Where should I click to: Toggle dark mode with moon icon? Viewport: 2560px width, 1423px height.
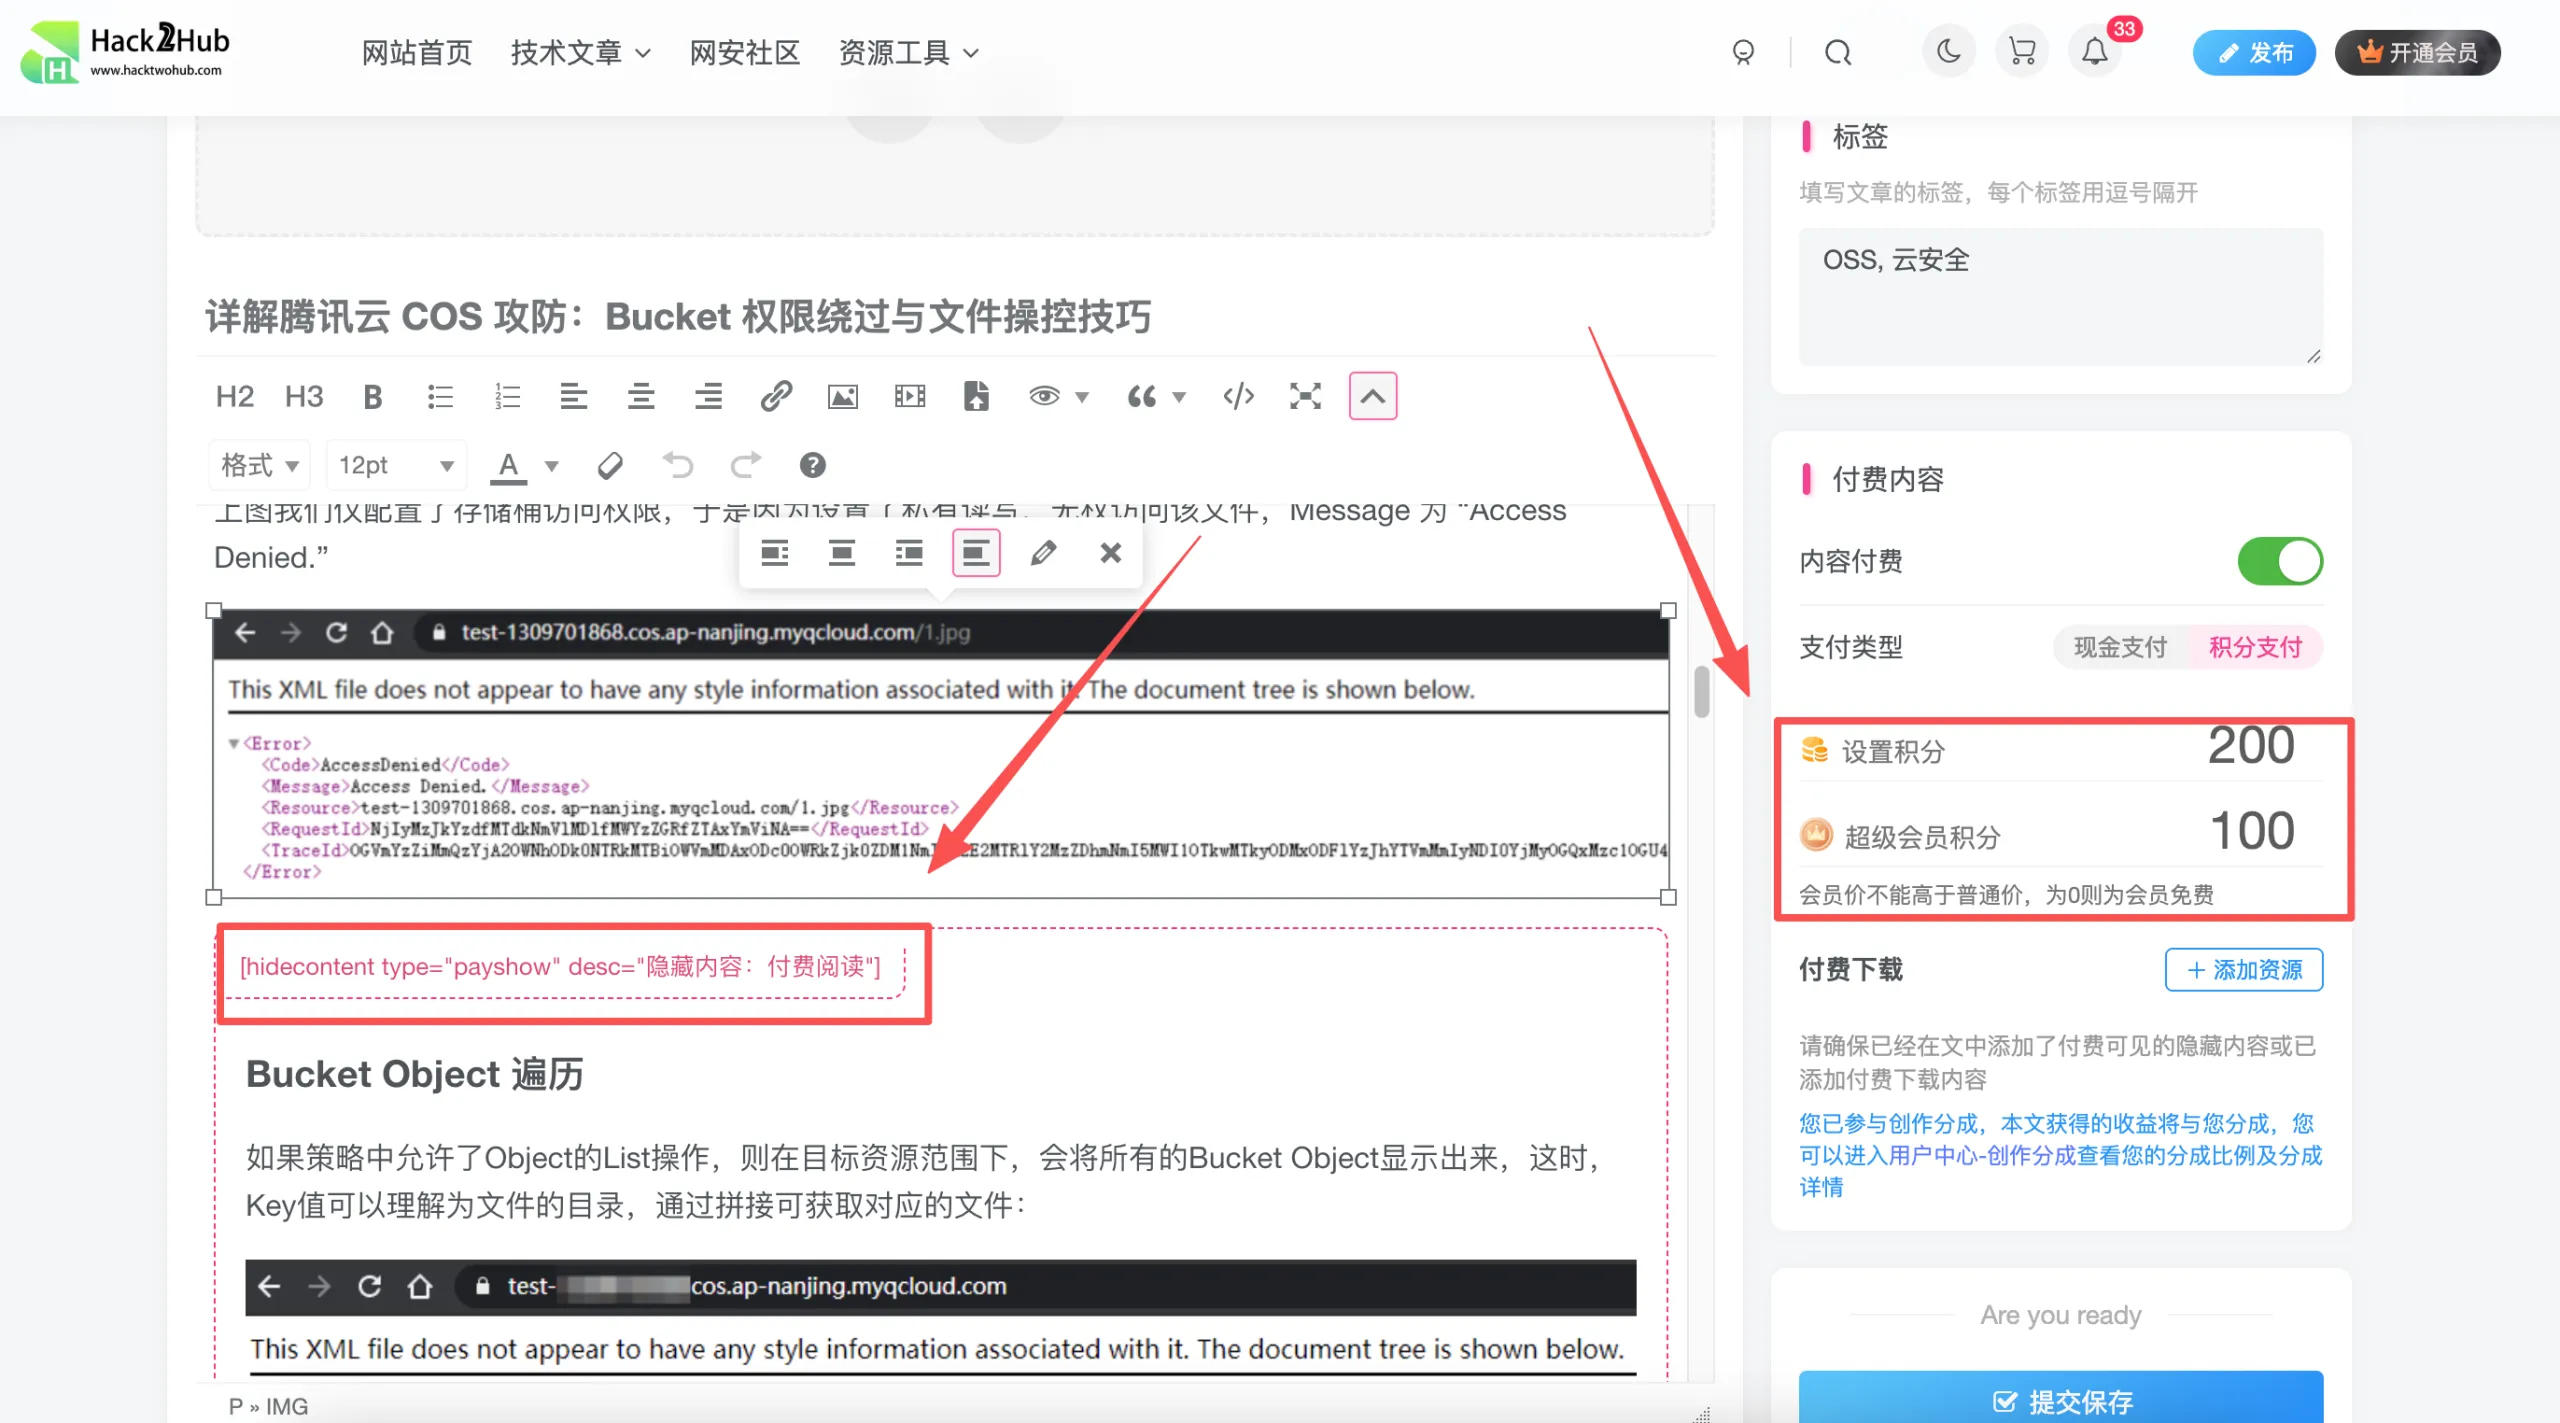1948,51
